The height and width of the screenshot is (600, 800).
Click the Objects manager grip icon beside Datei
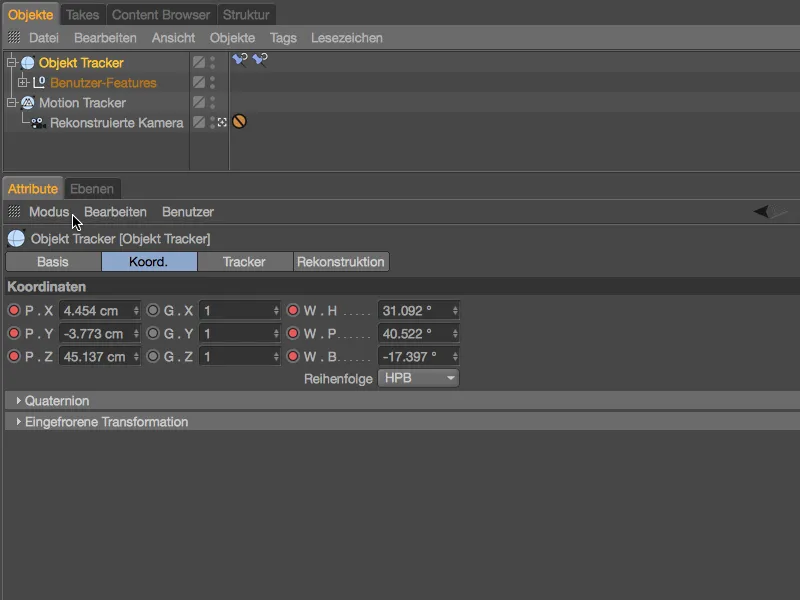[x=14, y=37]
